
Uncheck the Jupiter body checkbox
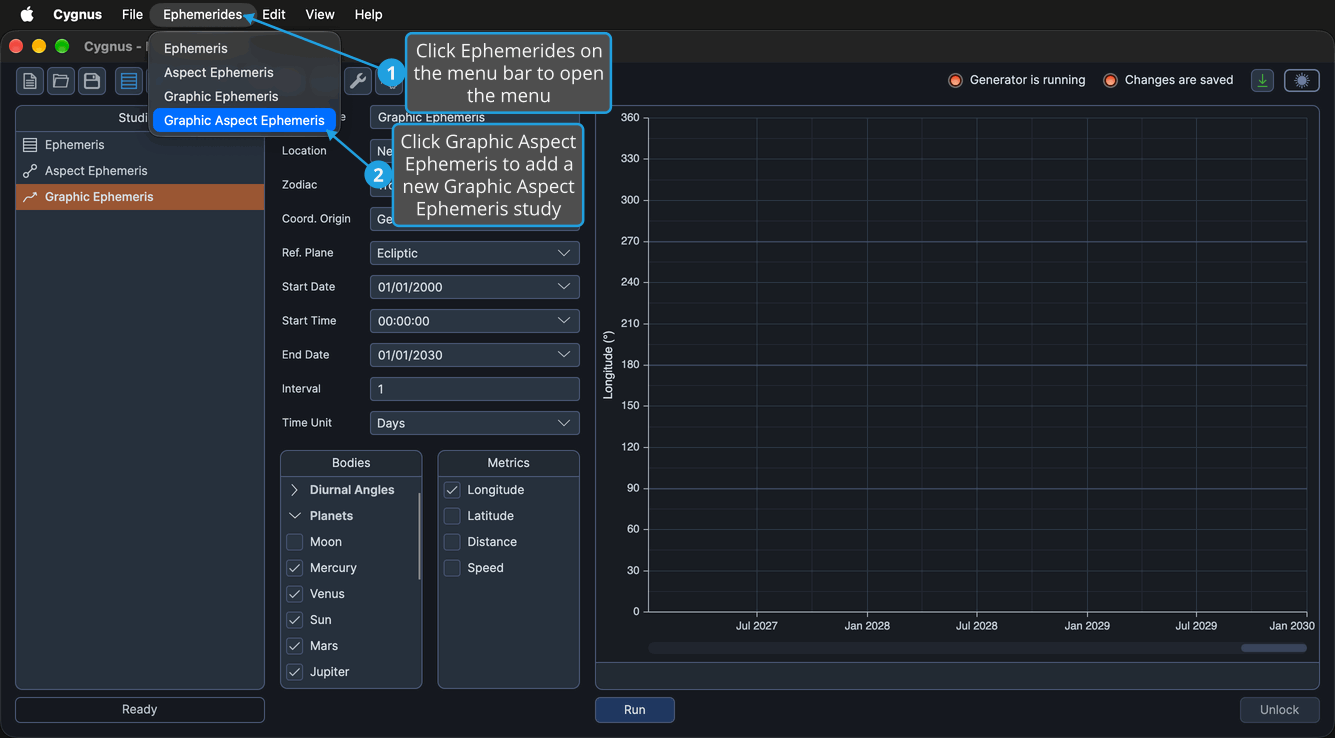295,672
